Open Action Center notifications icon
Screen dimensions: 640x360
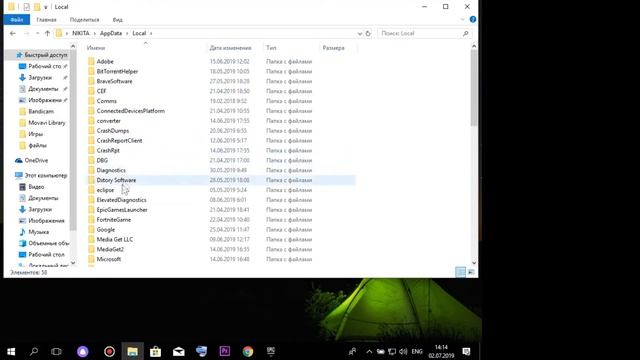466,351
